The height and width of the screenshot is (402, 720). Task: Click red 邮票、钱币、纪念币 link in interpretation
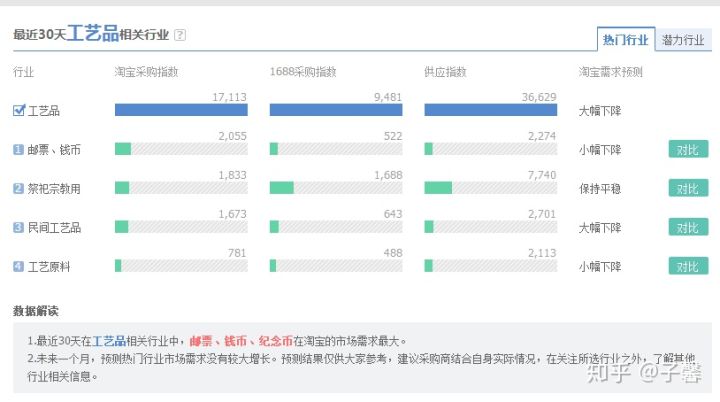tap(241, 341)
